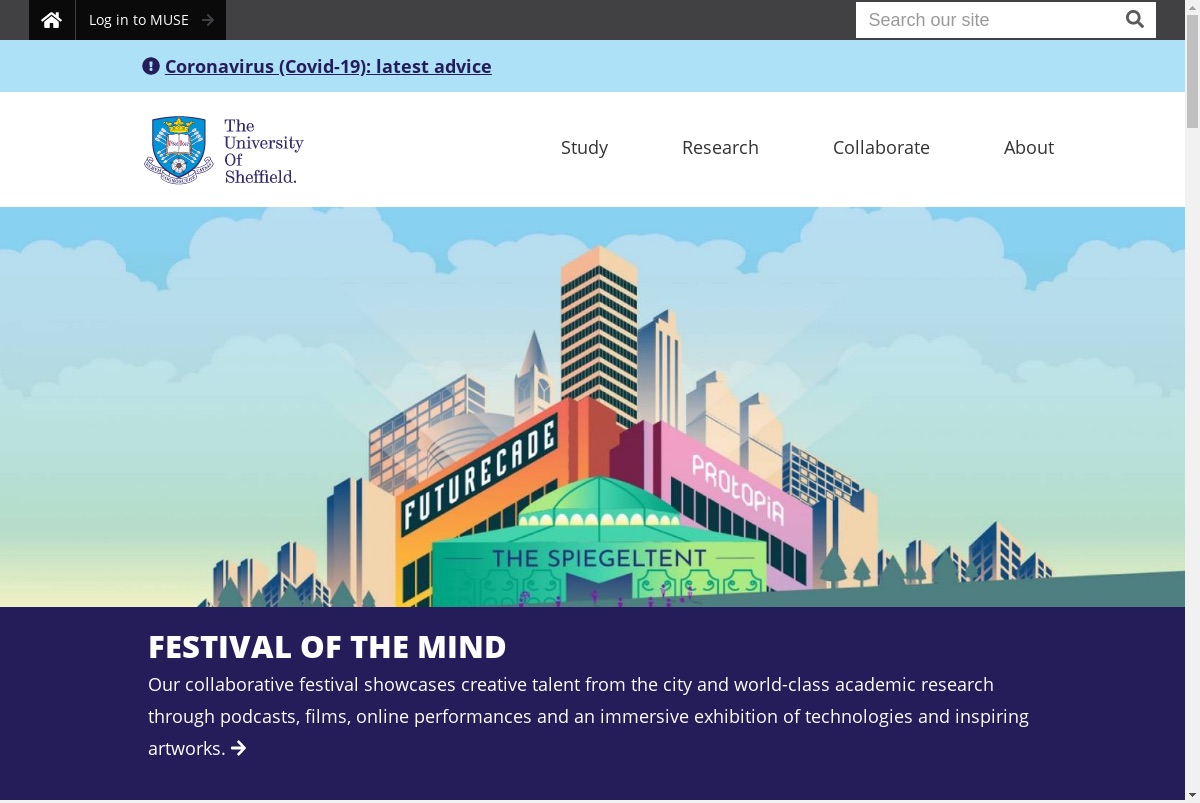1200x803 pixels.
Task: Go to the home page via house icon
Action: click(52, 20)
